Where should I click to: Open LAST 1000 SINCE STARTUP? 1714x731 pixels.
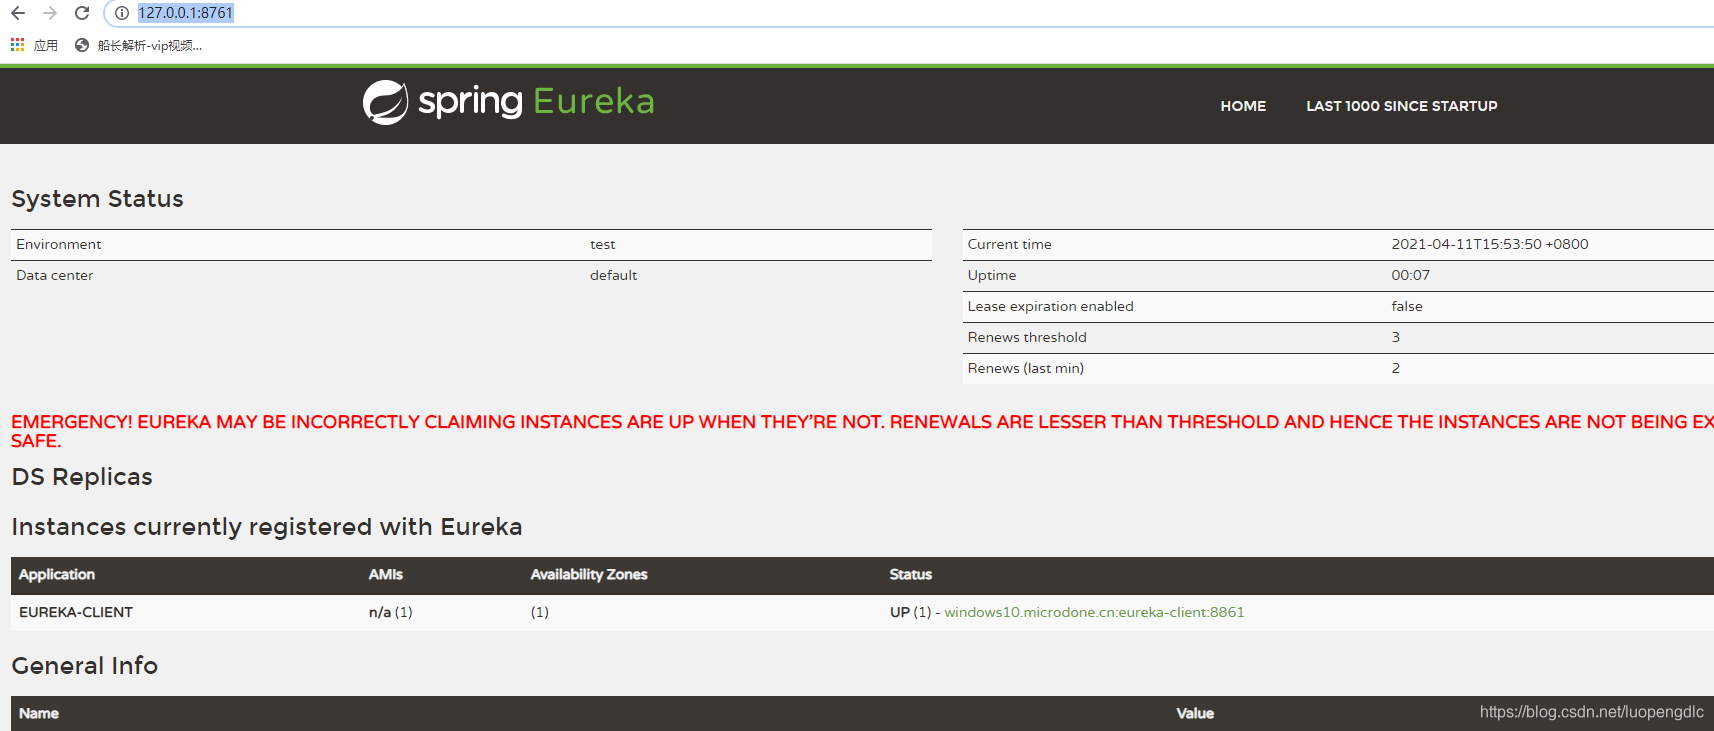tap(1402, 106)
